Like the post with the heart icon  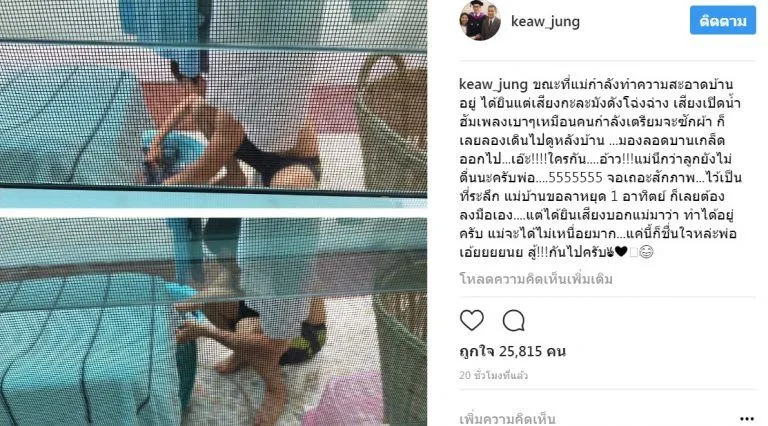(472, 321)
